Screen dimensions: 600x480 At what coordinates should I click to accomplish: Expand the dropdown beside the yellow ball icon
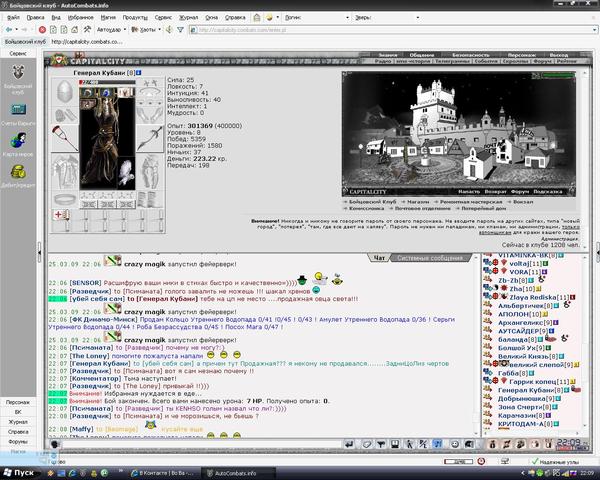pos(277,17)
